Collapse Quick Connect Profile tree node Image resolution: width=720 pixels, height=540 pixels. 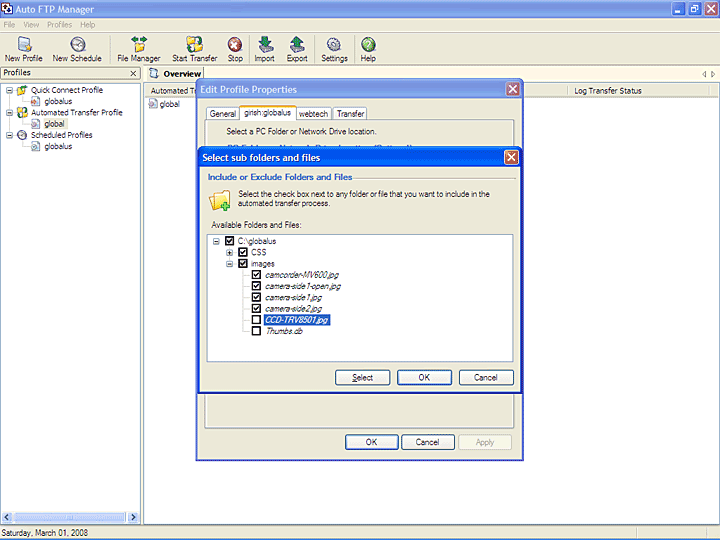pos(9,90)
